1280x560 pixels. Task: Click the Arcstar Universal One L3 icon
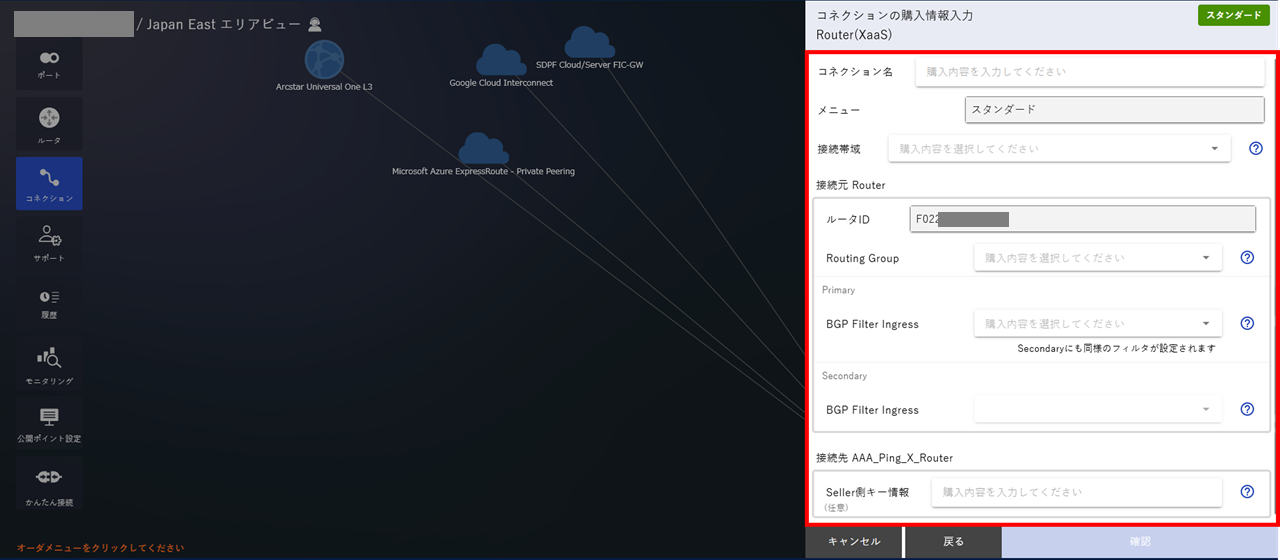(x=324, y=60)
